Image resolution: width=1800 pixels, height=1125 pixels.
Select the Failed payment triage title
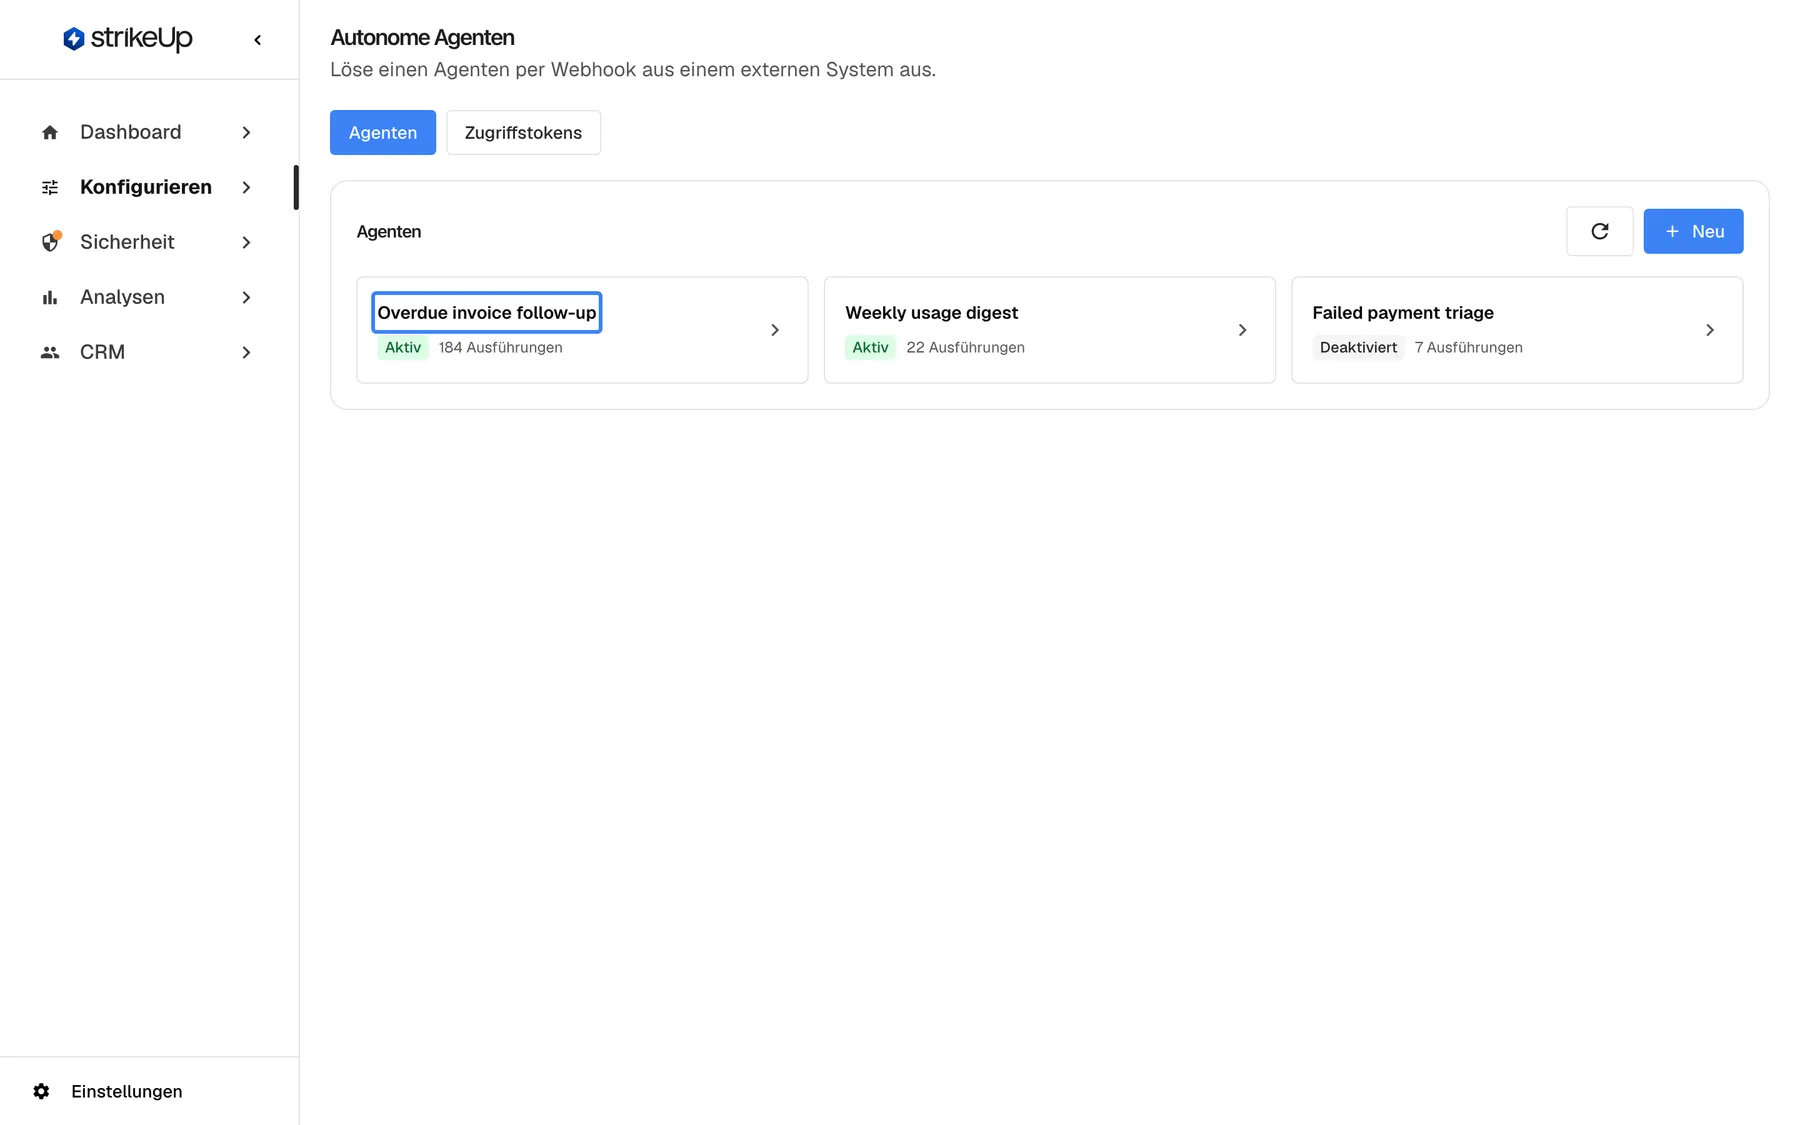1403,312
